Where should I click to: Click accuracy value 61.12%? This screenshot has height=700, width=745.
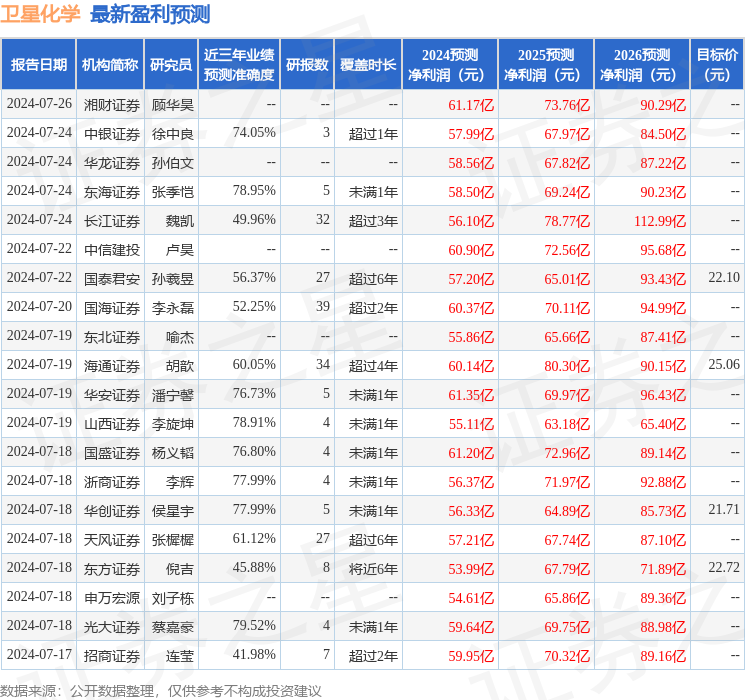[x=254, y=538]
